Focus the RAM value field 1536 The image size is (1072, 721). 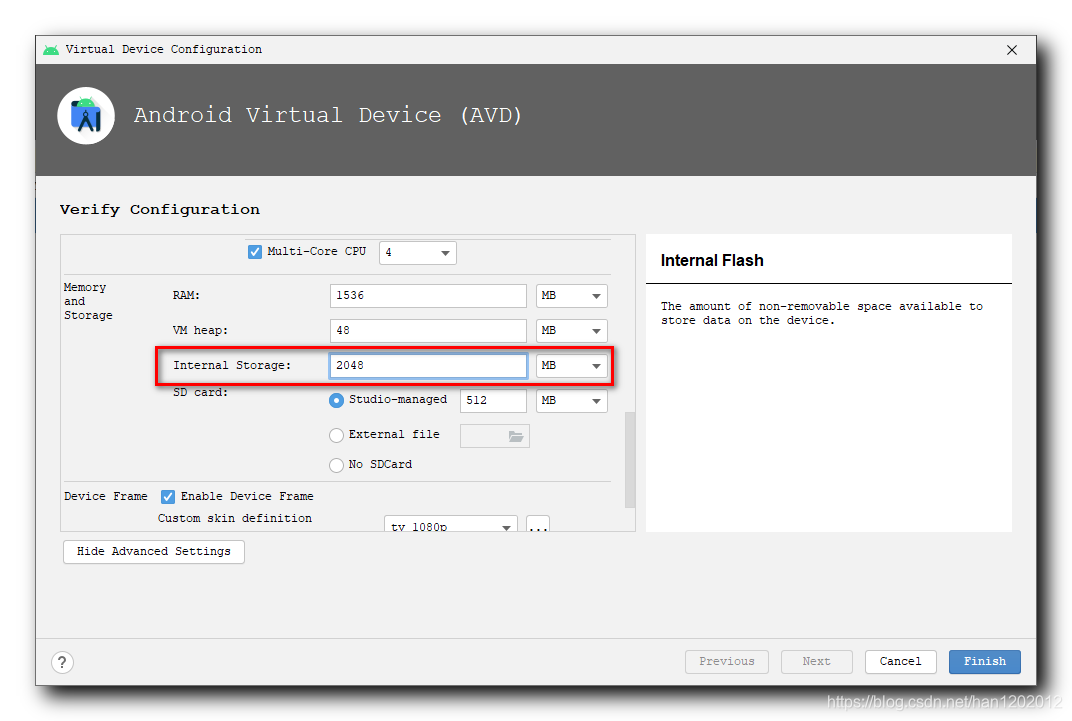[428, 296]
